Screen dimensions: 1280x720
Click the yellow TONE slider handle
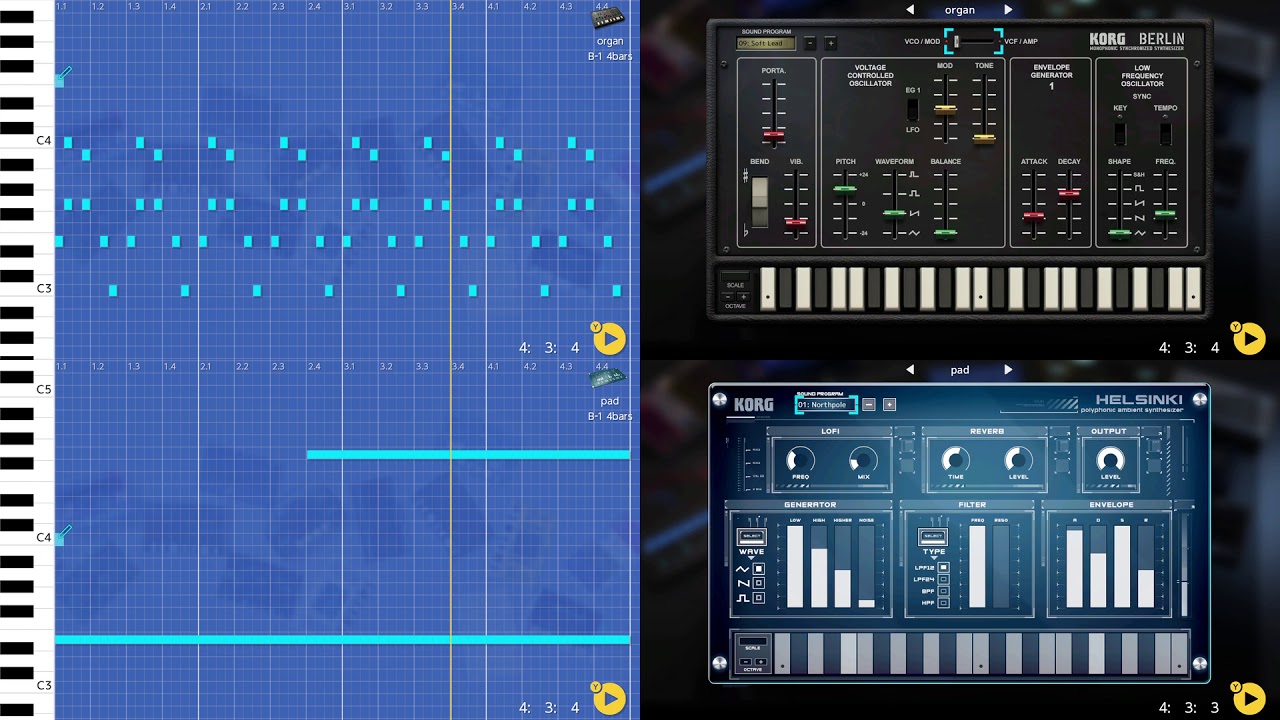tap(984, 138)
